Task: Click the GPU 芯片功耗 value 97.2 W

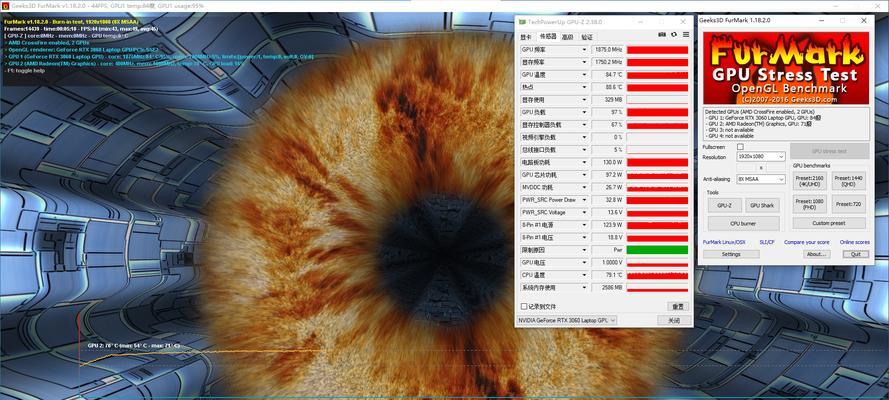Action: tap(607, 175)
